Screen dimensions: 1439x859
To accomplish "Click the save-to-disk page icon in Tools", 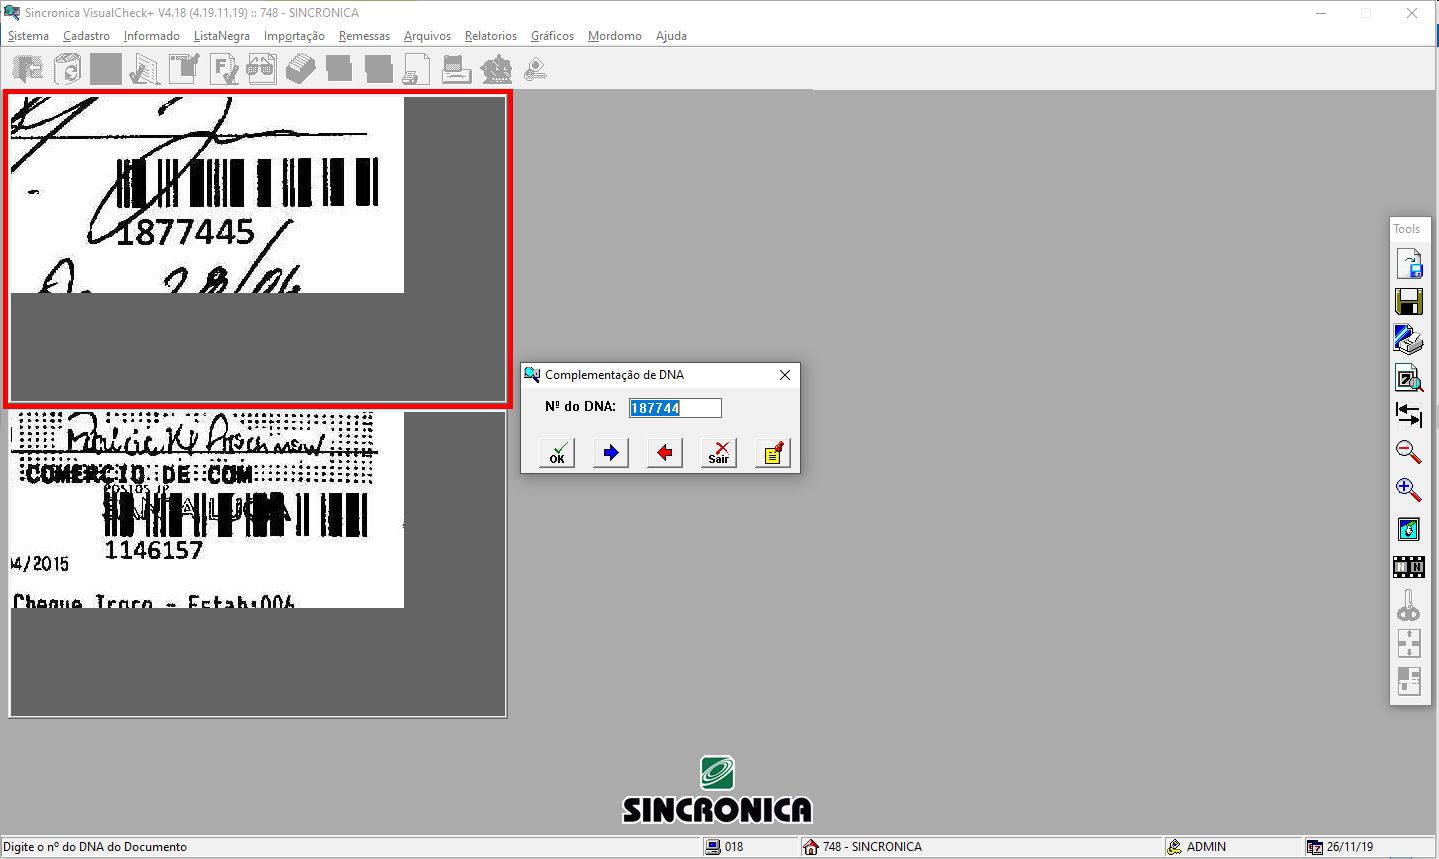I will tap(1408, 265).
